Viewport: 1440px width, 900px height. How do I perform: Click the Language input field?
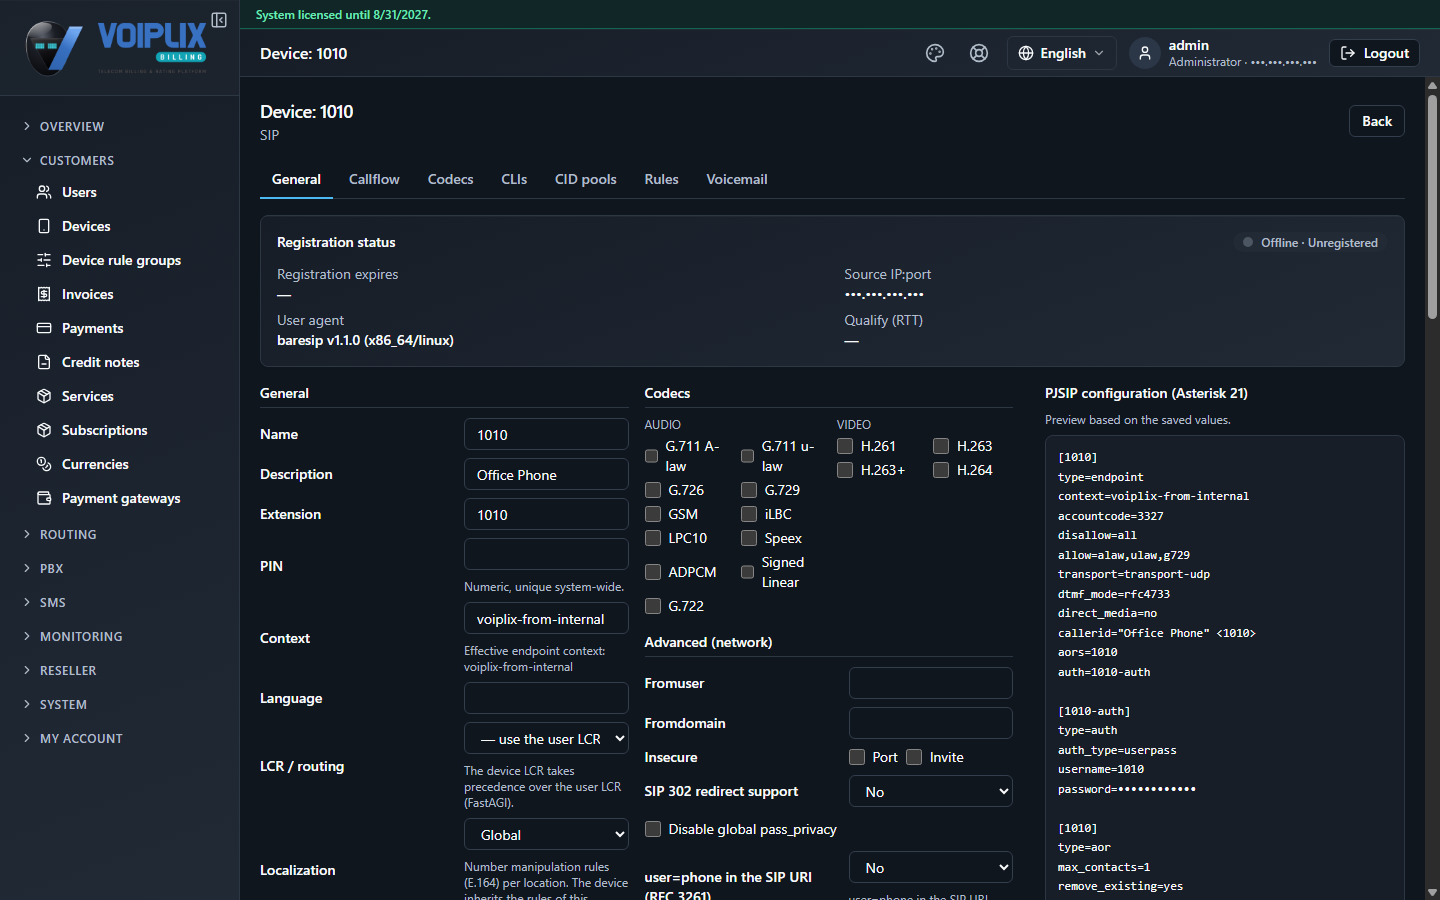[x=546, y=698]
